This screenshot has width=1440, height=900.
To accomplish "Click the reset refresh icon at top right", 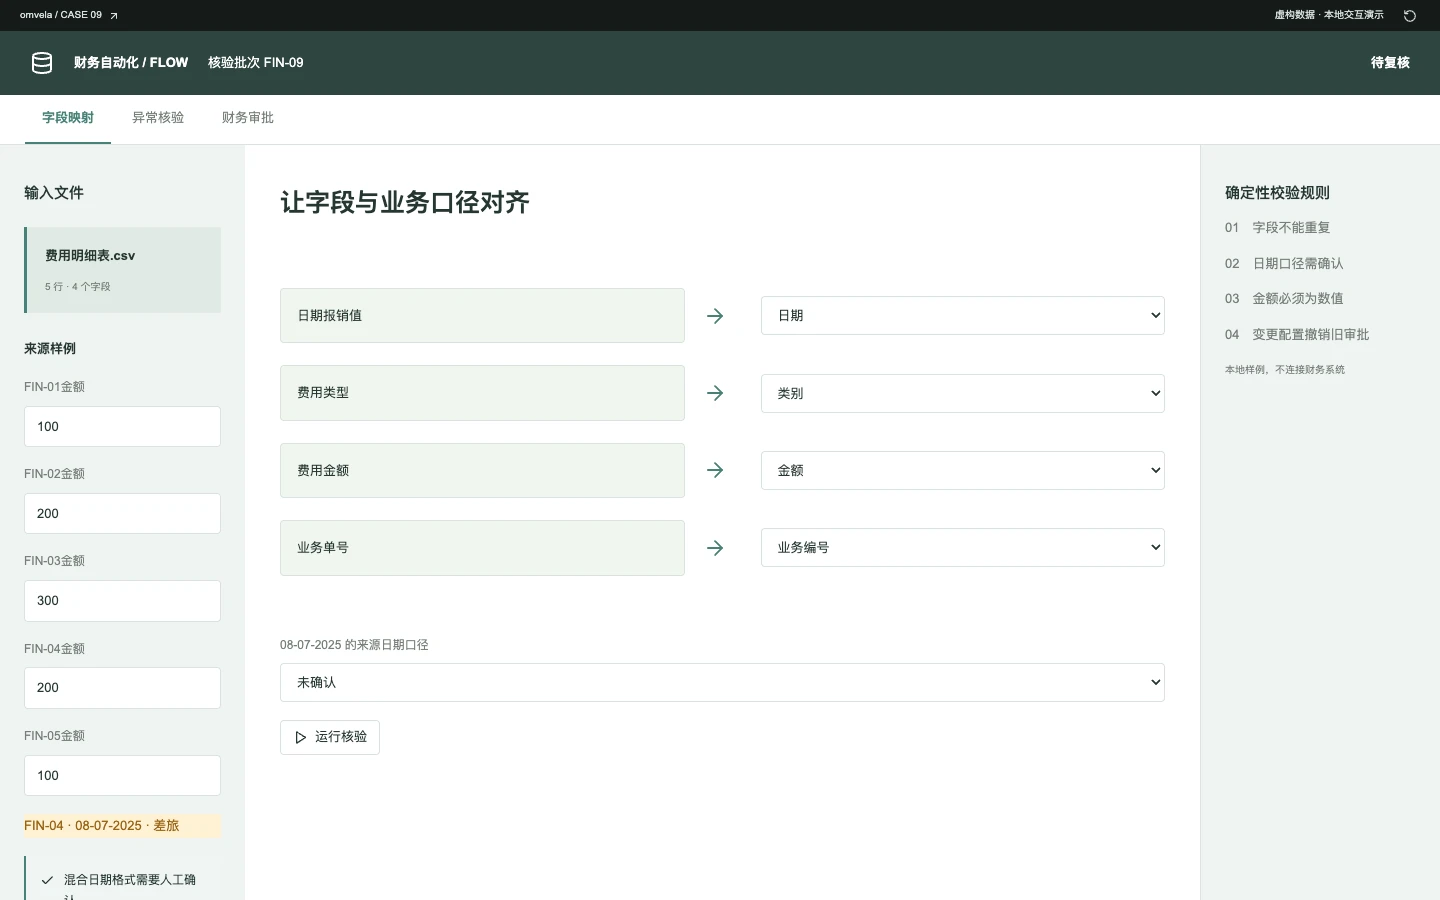I will coord(1410,16).
